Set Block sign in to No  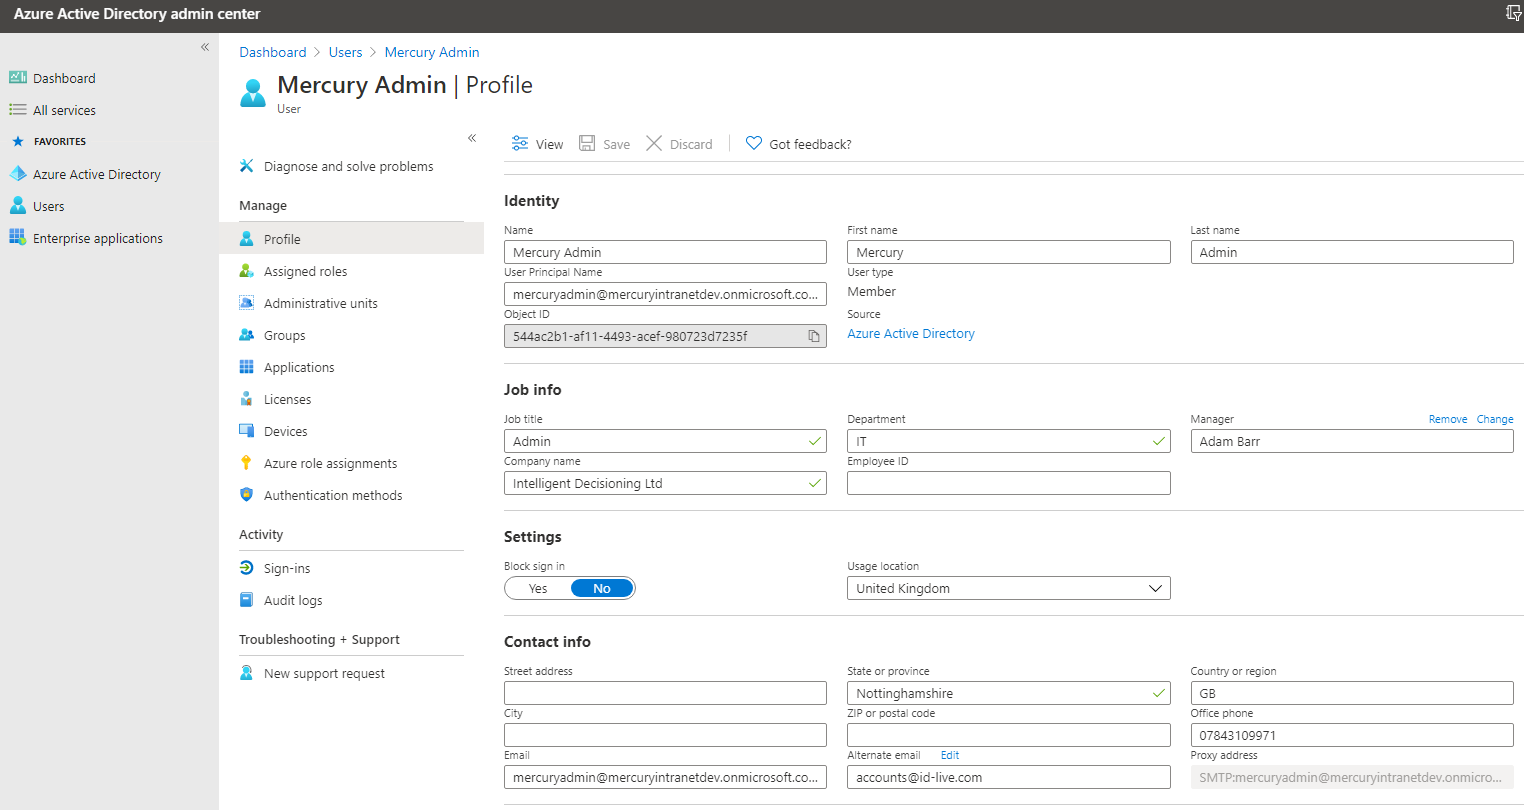click(602, 588)
